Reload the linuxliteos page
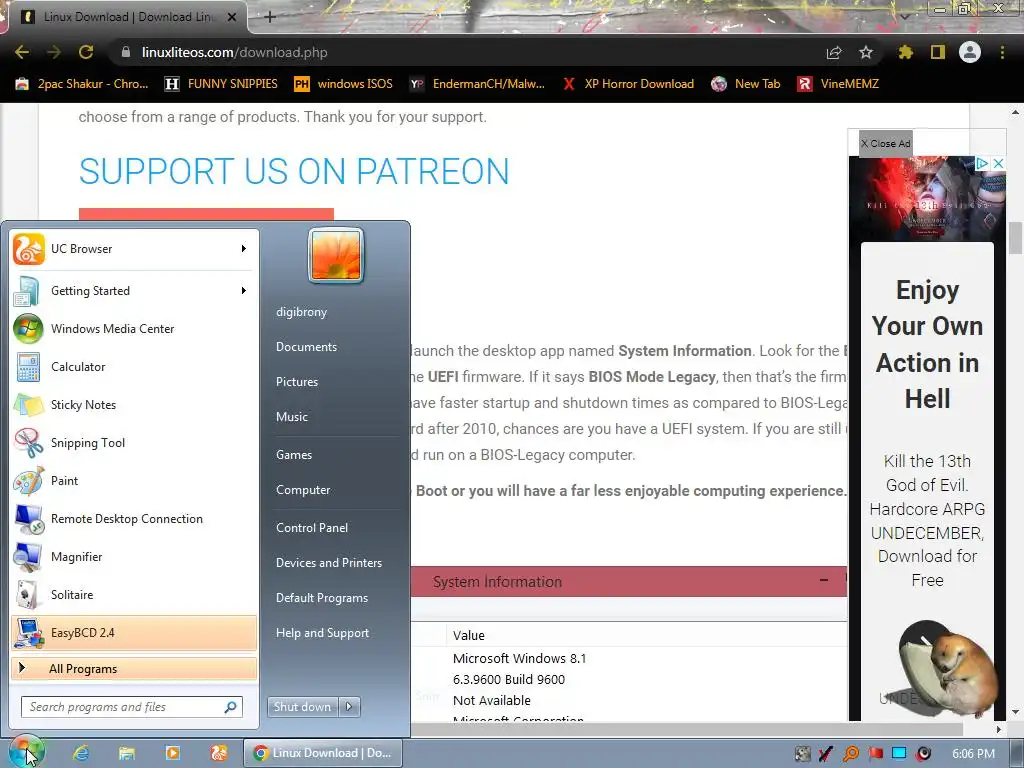1024x768 pixels. tap(86, 52)
